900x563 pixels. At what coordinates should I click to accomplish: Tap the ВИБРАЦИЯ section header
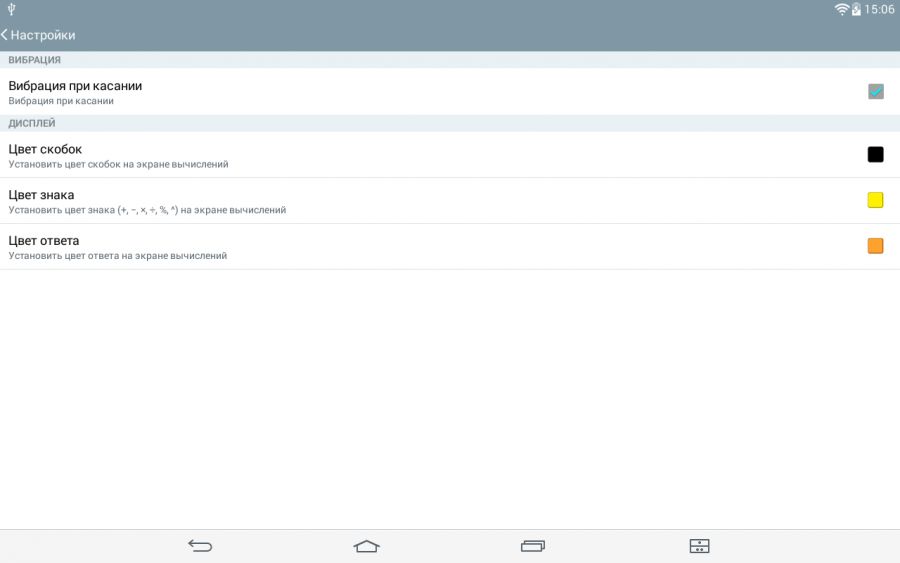[35, 60]
